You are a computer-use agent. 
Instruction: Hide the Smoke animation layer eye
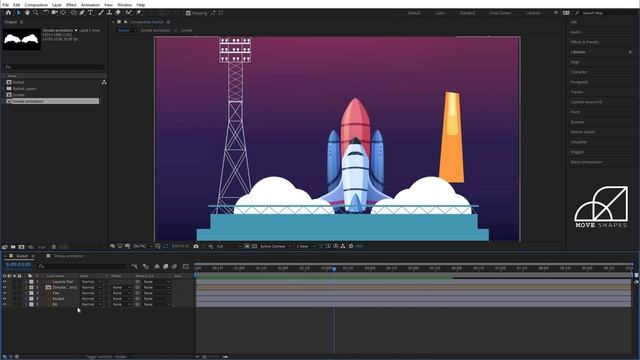click(4, 287)
